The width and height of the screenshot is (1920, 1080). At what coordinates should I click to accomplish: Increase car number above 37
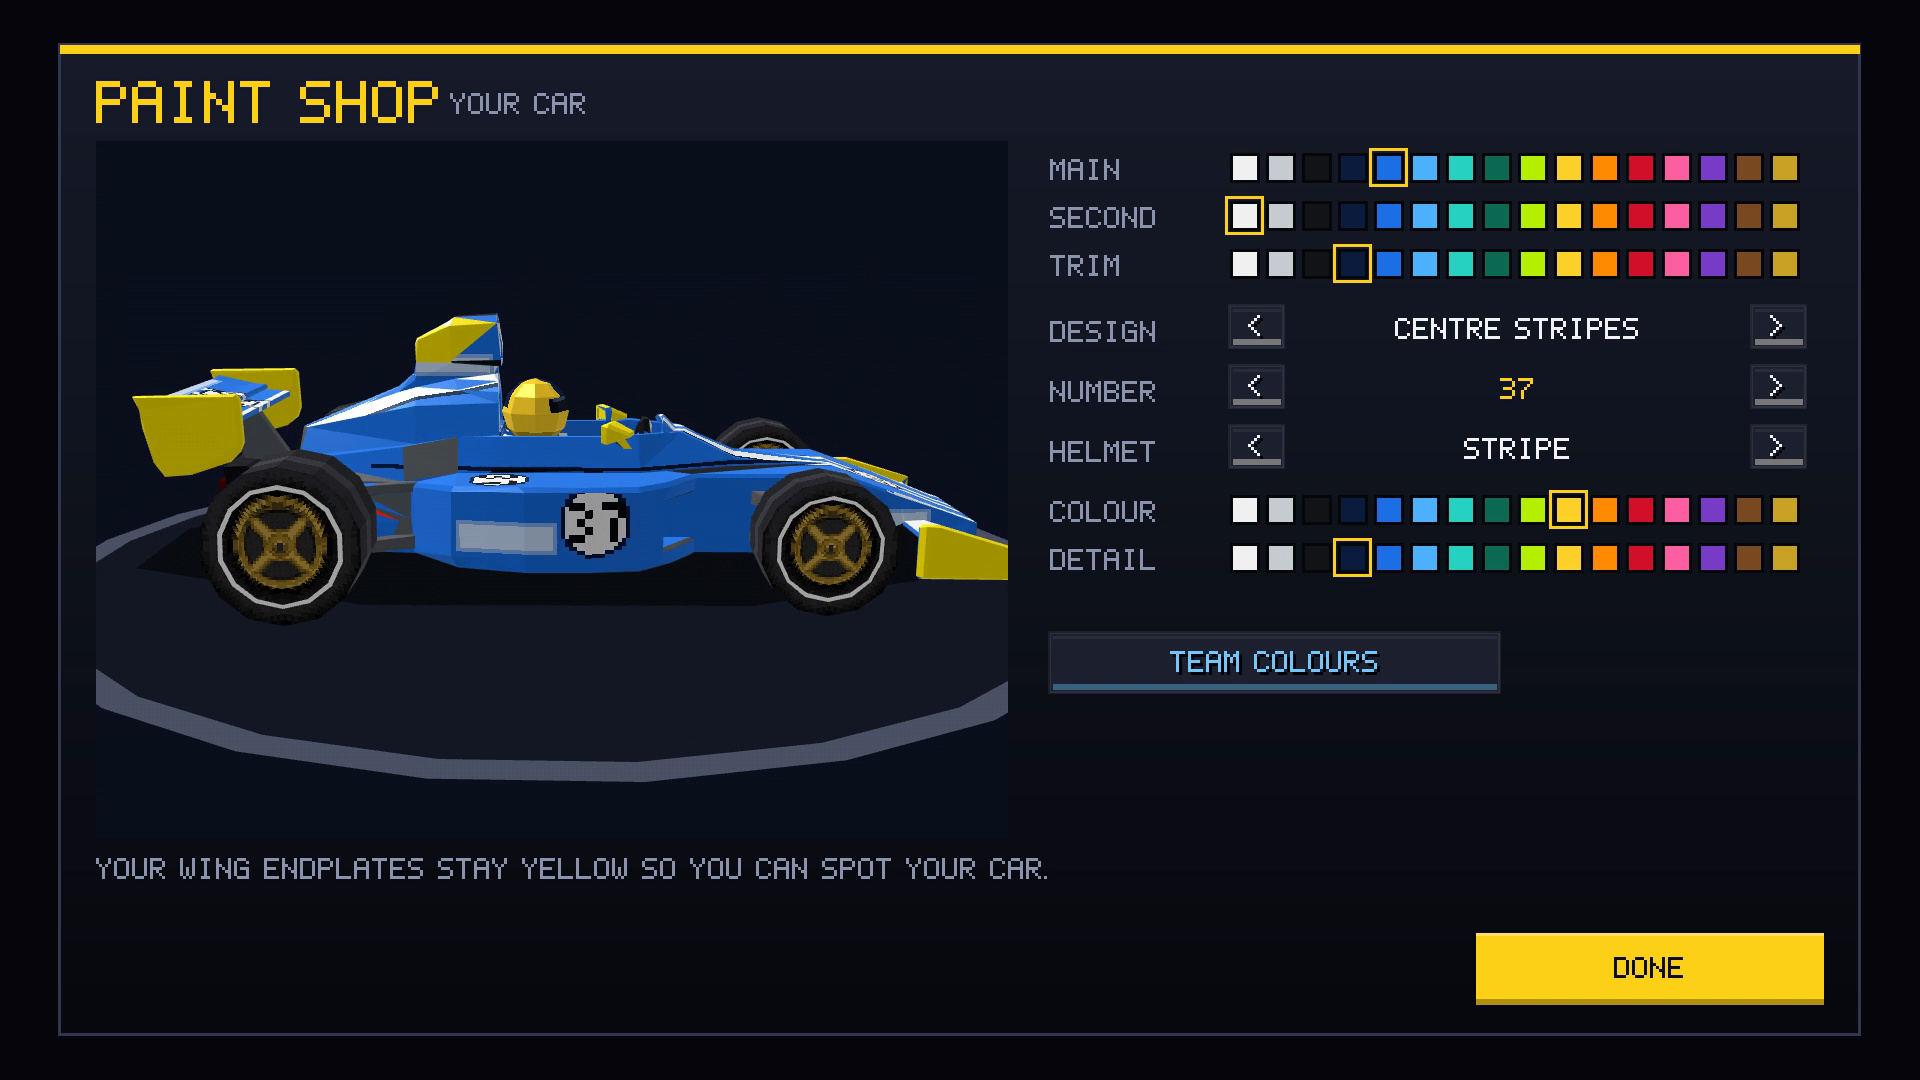[x=1778, y=387]
